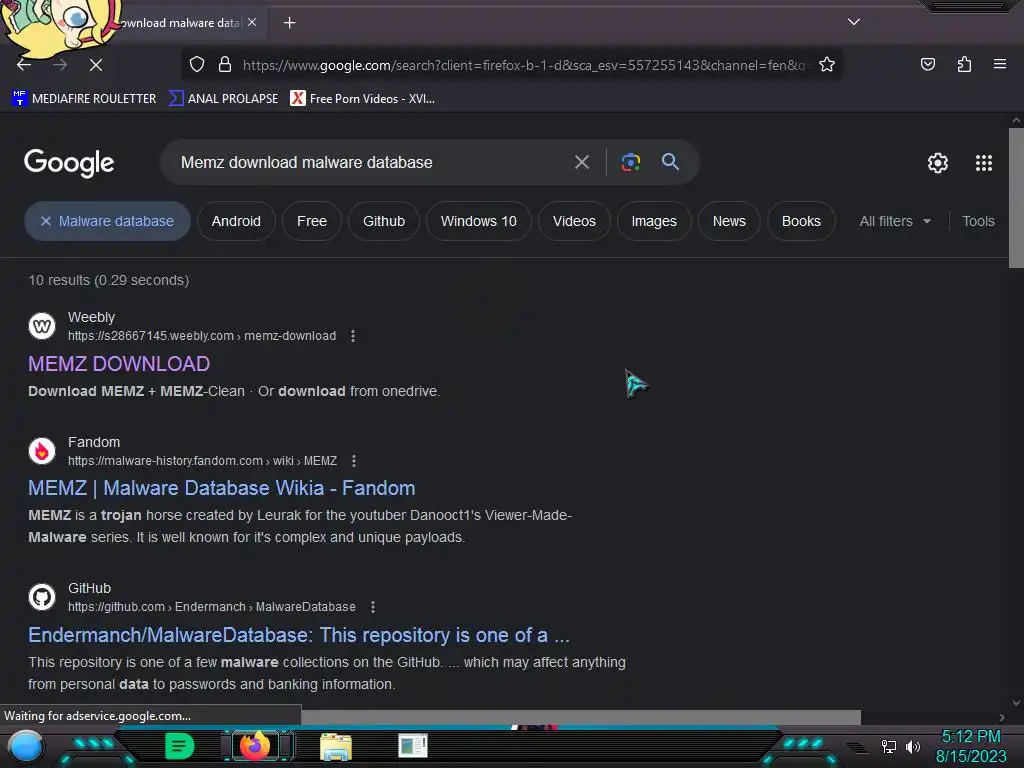Click the address bar URL
This screenshot has width=1024, height=768.
[523, 65]
